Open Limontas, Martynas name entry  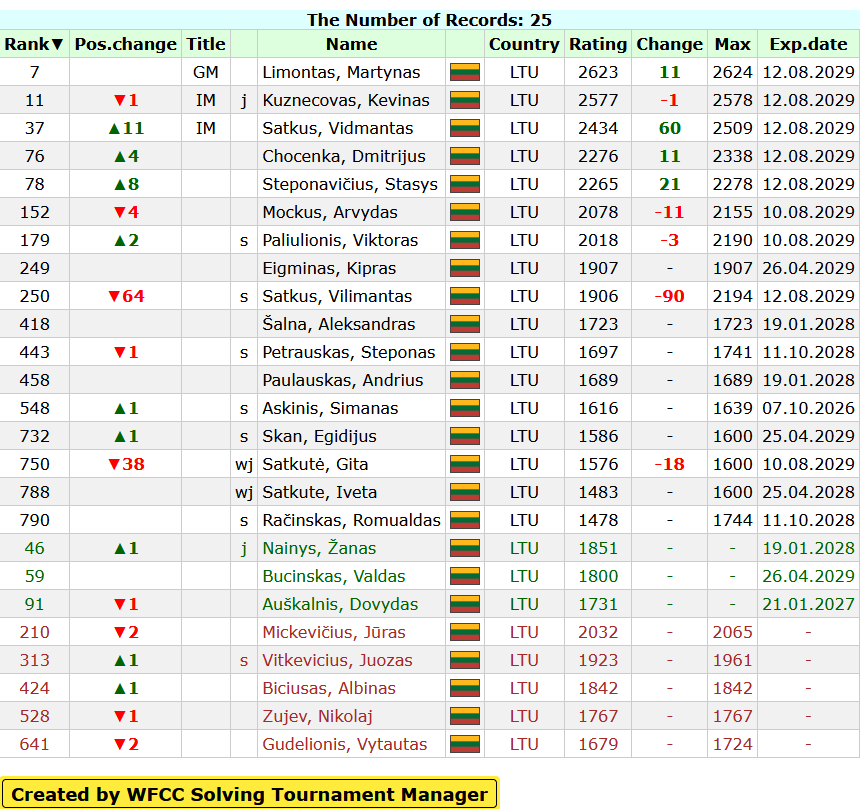tap(341, 72)
